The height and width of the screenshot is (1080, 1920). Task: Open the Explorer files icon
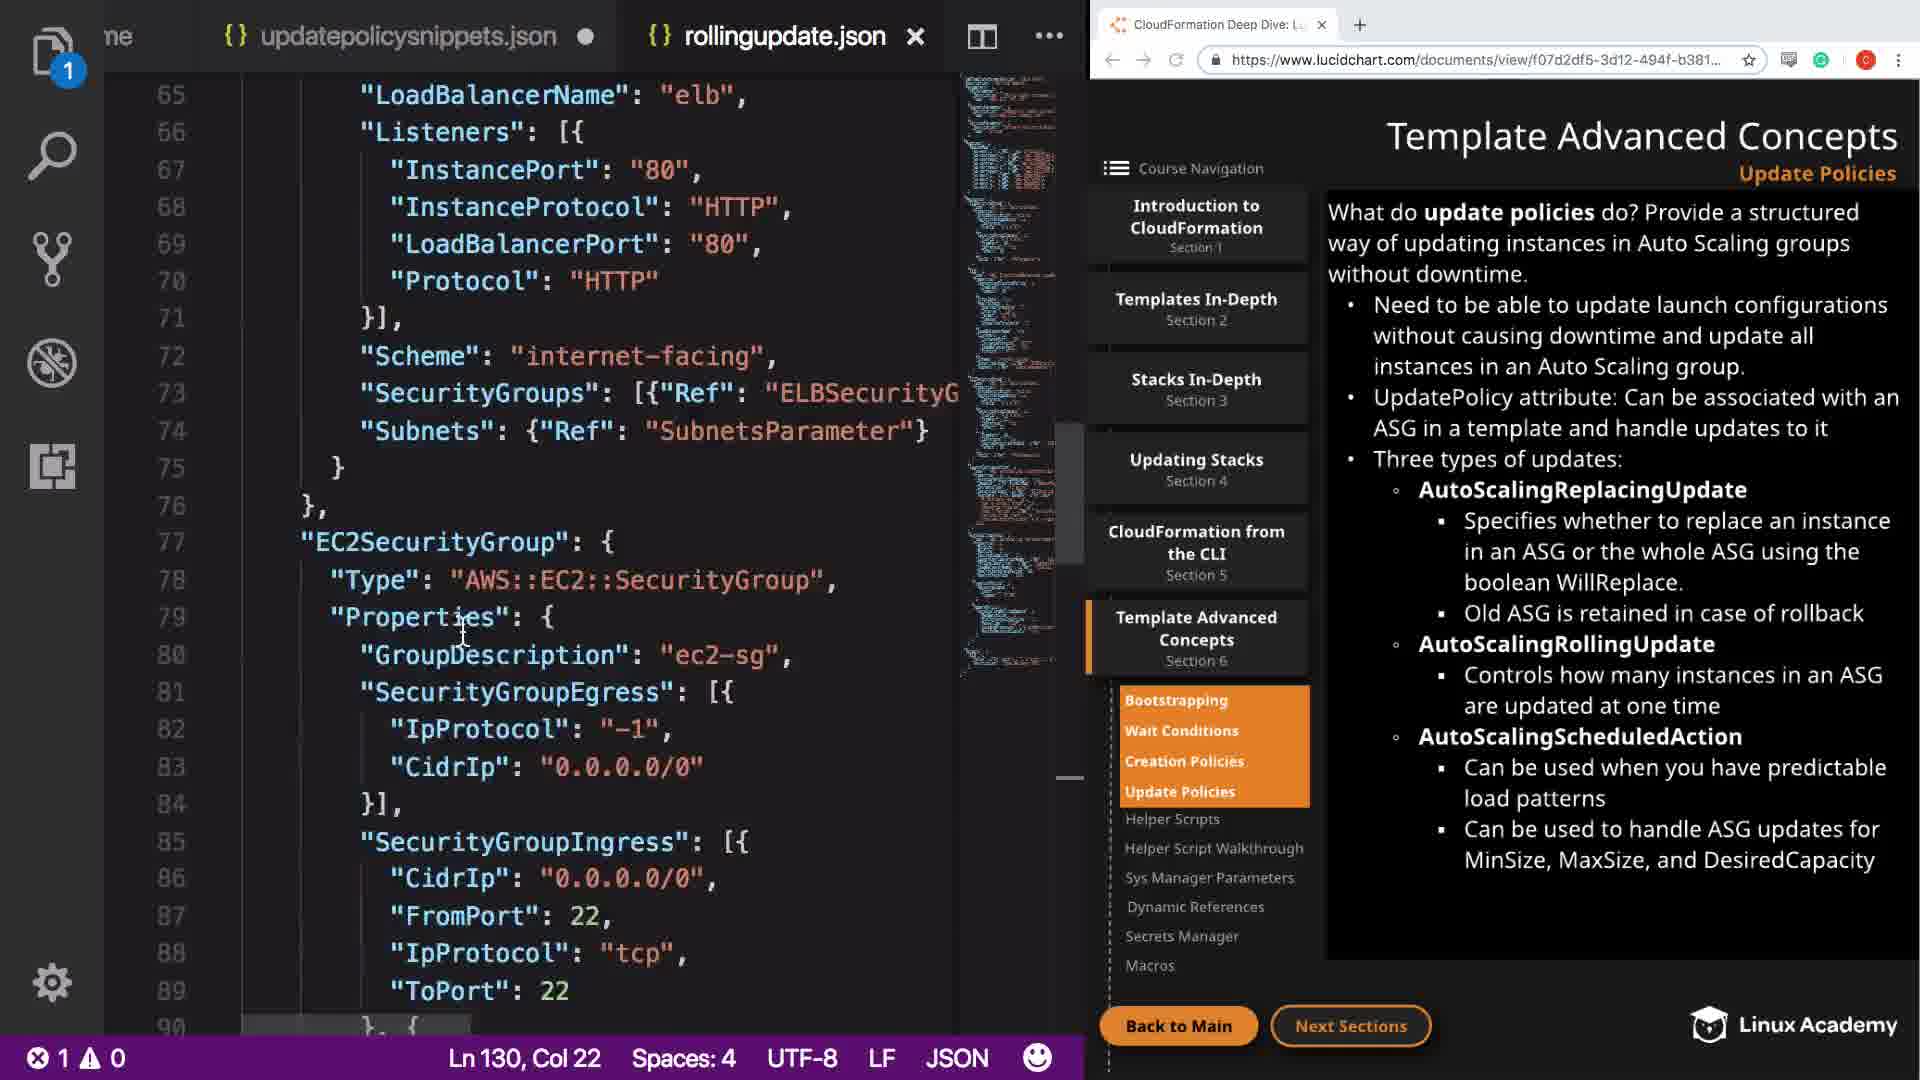point(52,52)
